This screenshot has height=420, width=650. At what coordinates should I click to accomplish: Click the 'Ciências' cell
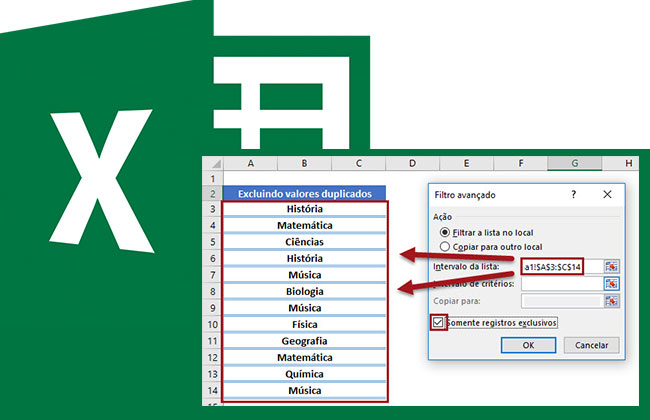click(x=305, y=242)
